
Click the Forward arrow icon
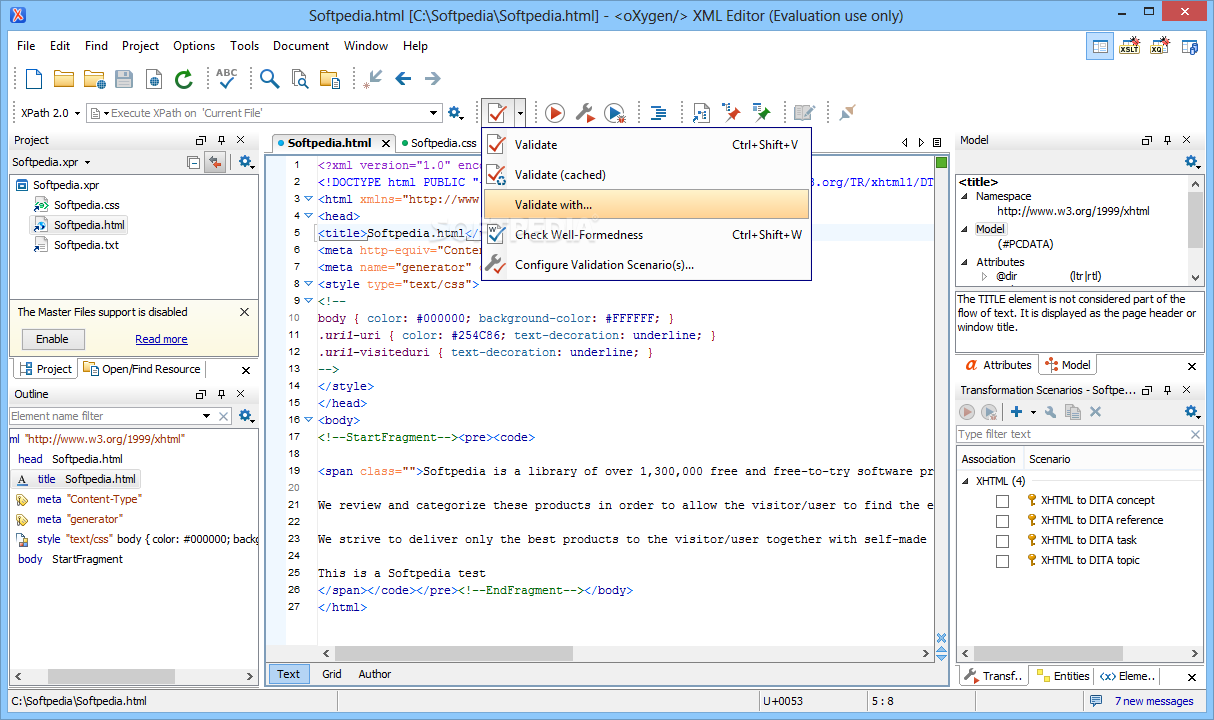(x=432, y=78)
